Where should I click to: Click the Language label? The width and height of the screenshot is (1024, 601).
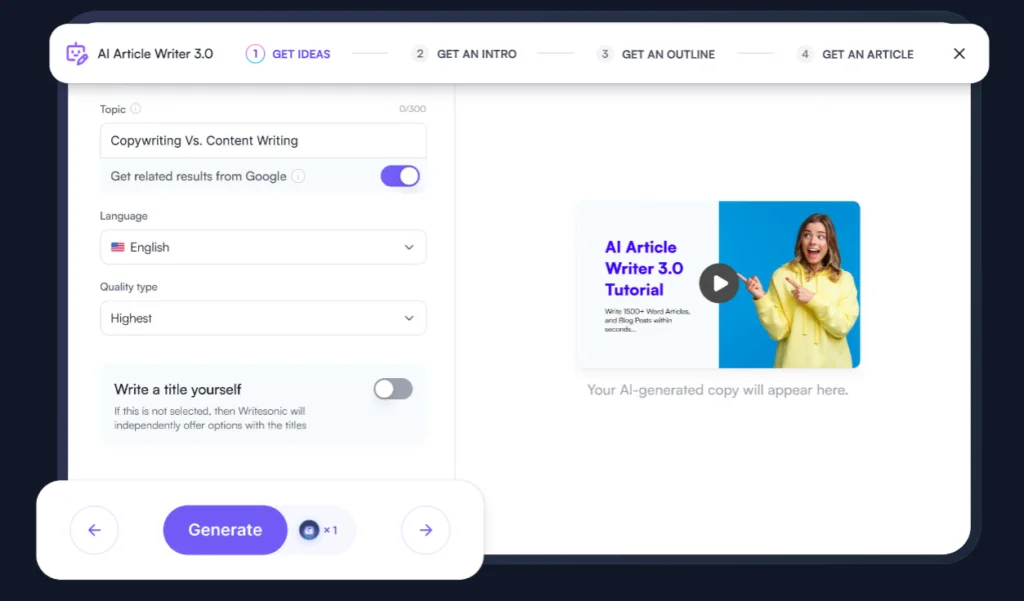[x=124, y=216]
